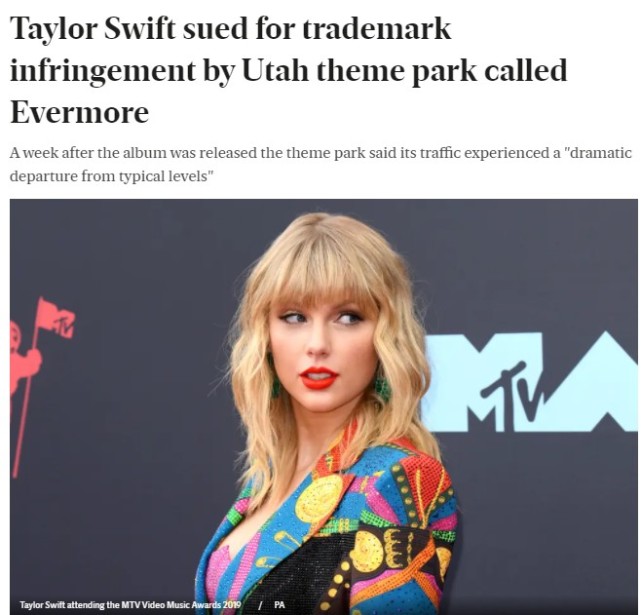
Task: Click the red MTV flag in the photo
Action: click(x=56, y=318)
